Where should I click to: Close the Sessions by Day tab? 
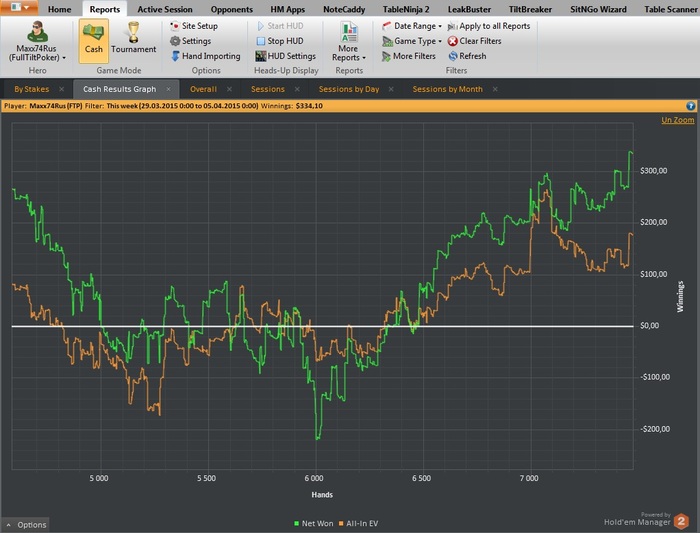(391, 89)
